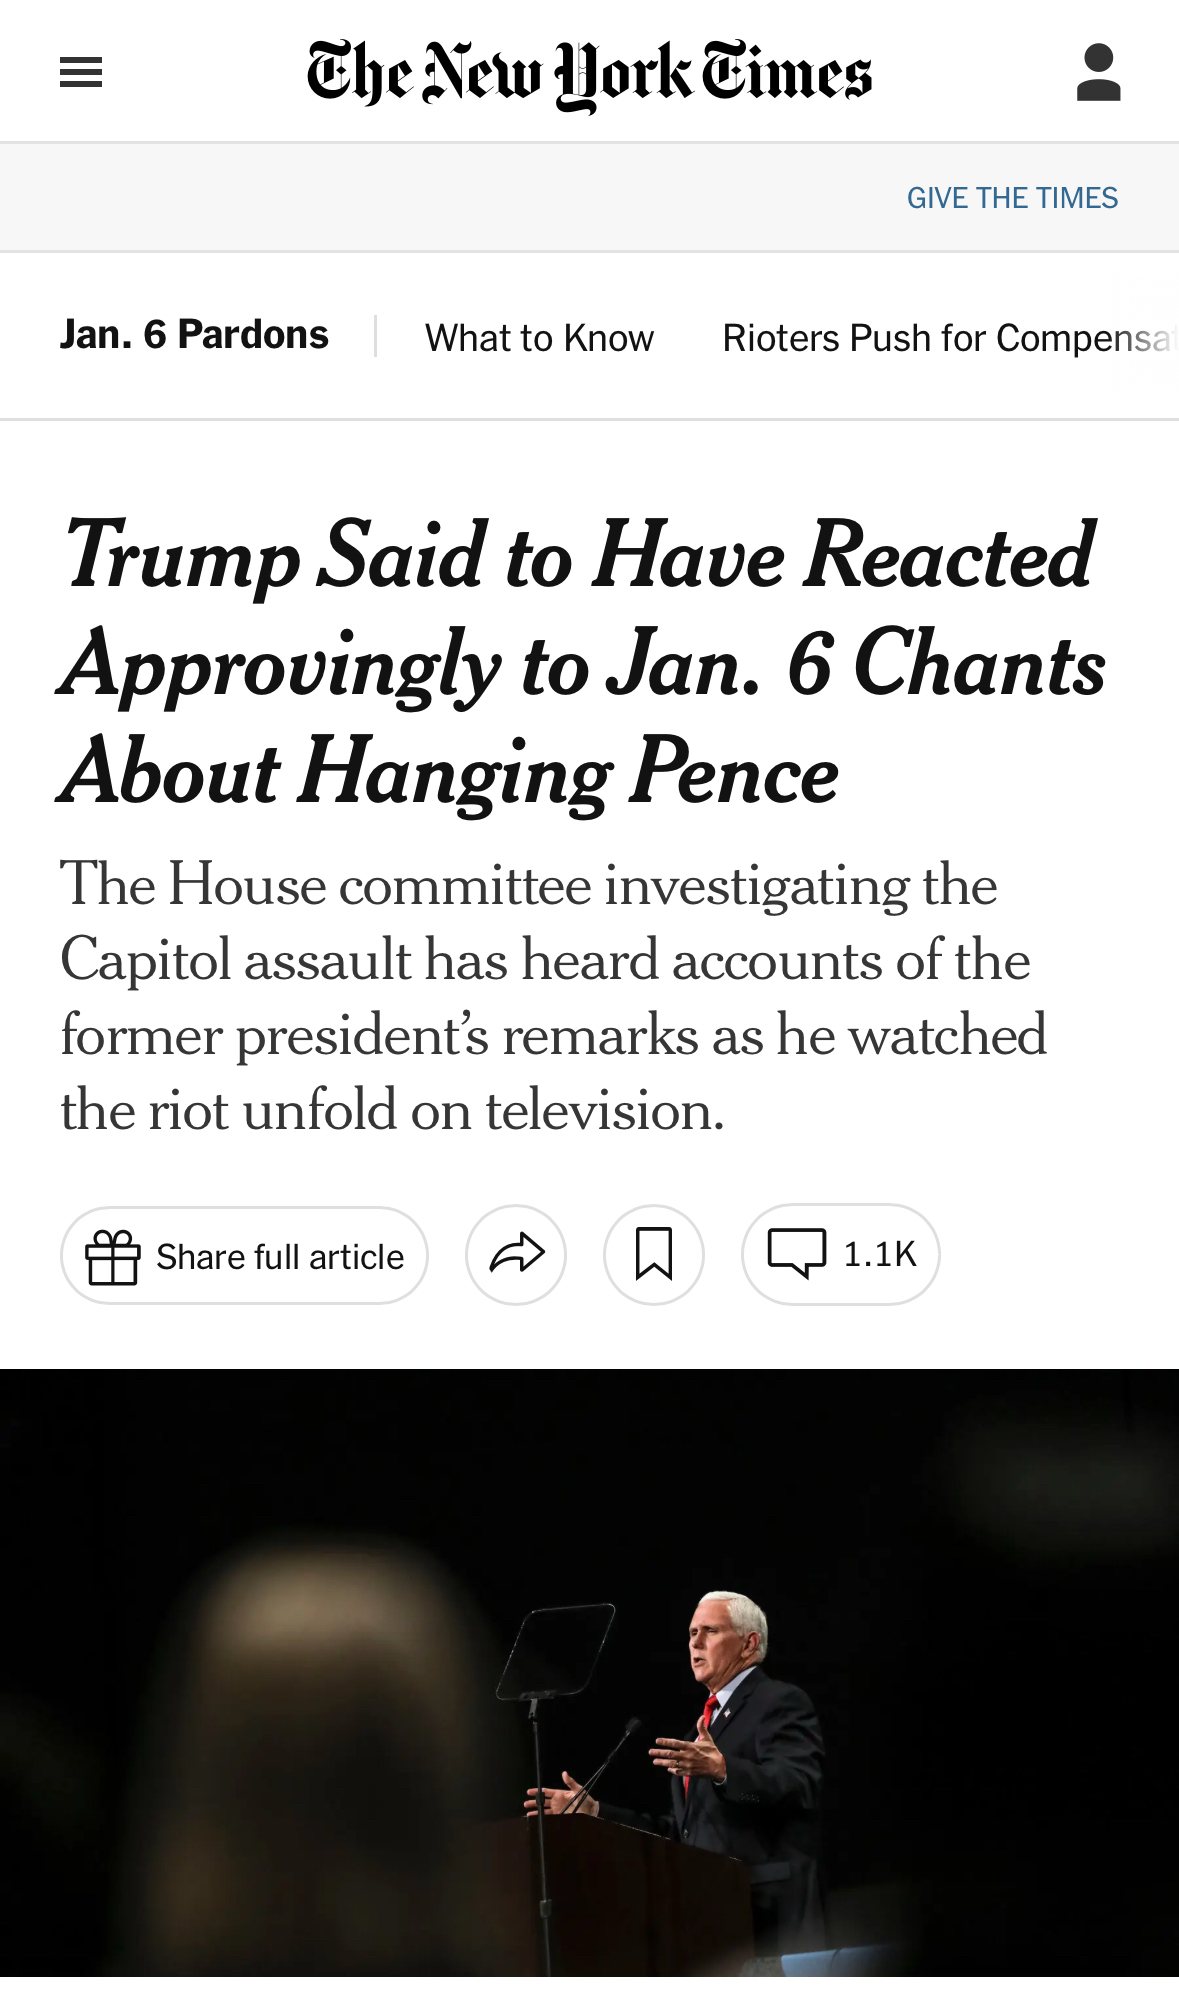Image resolution: width=1179 pixels, height=1995 pixels.
Task: Click The New York Times logo
Action: coord(589,74)
